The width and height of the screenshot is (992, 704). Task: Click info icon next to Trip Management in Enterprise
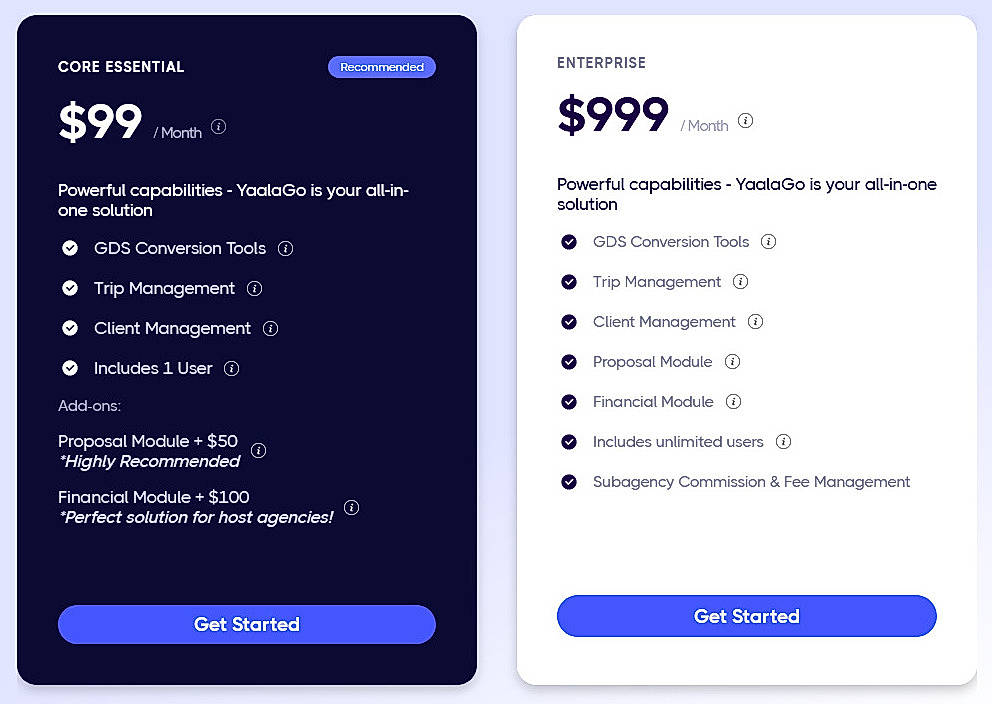point(740,282)
